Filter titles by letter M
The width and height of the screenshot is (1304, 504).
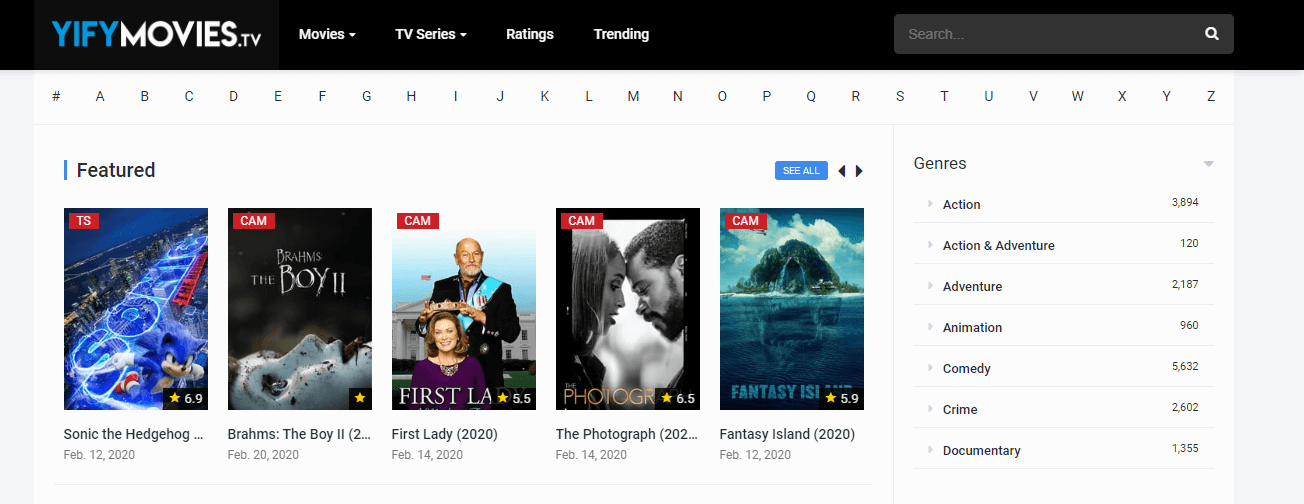tap(633, 97)
